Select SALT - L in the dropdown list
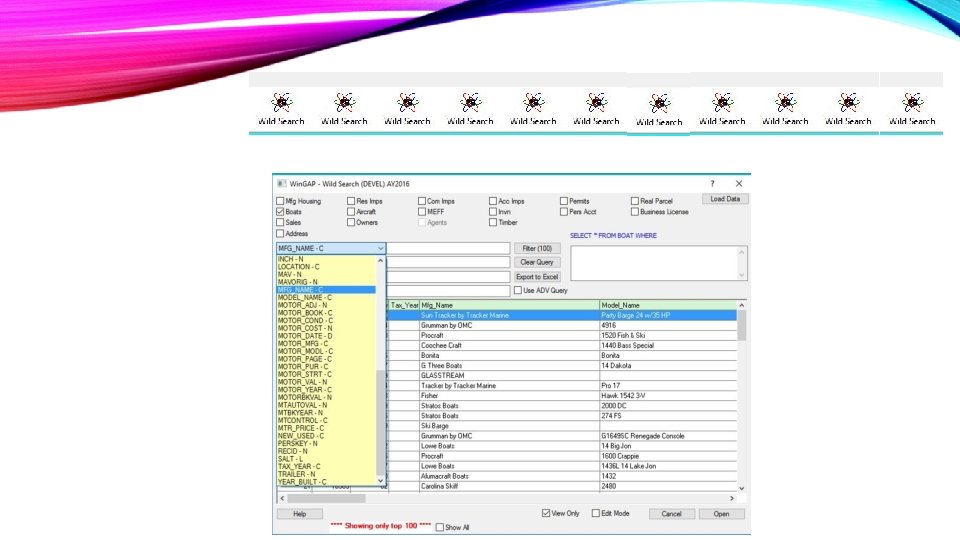The width and height of the screenshot is (960, 540). (x=326, y=459)
